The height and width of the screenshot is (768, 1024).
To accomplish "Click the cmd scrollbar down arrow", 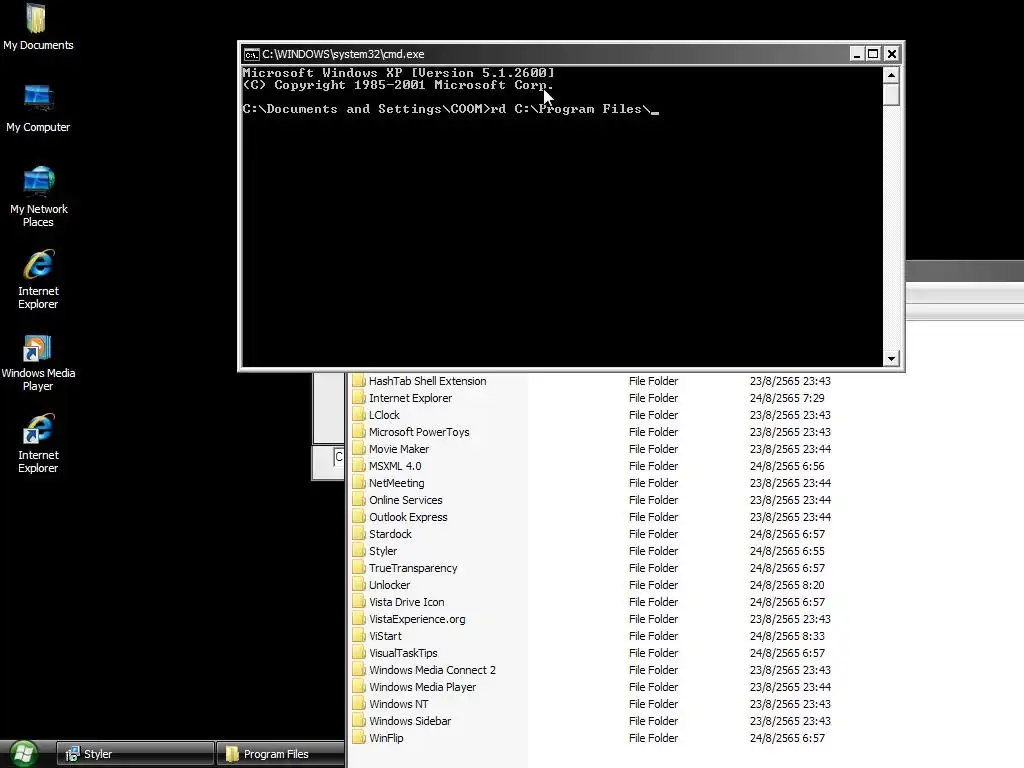I will point(891,359).
